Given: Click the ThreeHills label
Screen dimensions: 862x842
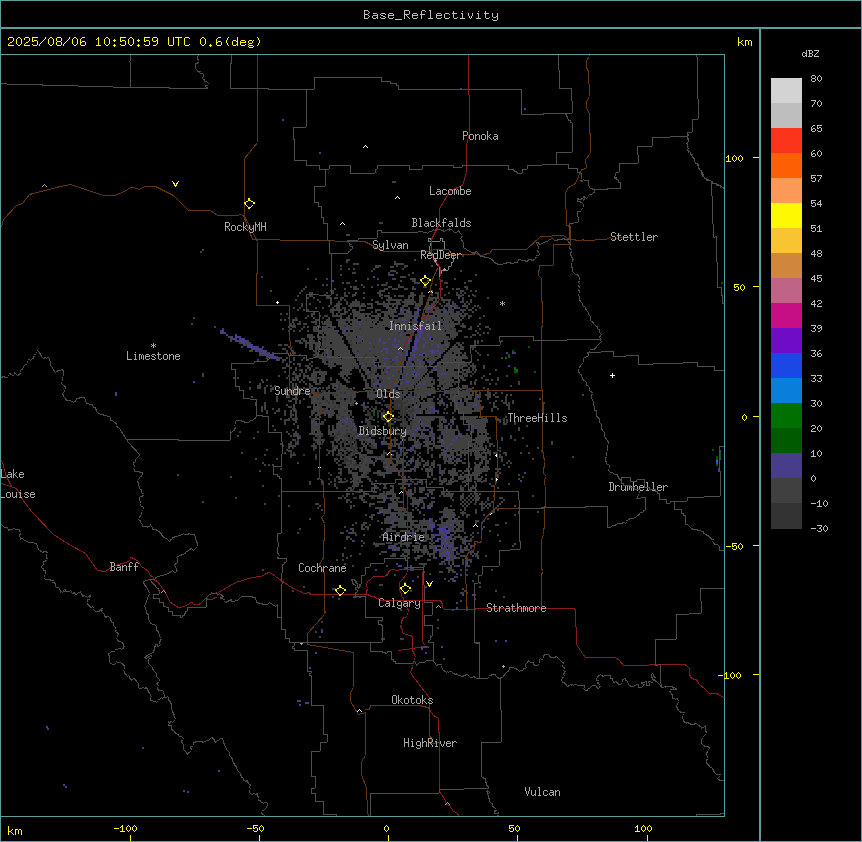Looking at the screenshot, I should click(x=537, y=418).
